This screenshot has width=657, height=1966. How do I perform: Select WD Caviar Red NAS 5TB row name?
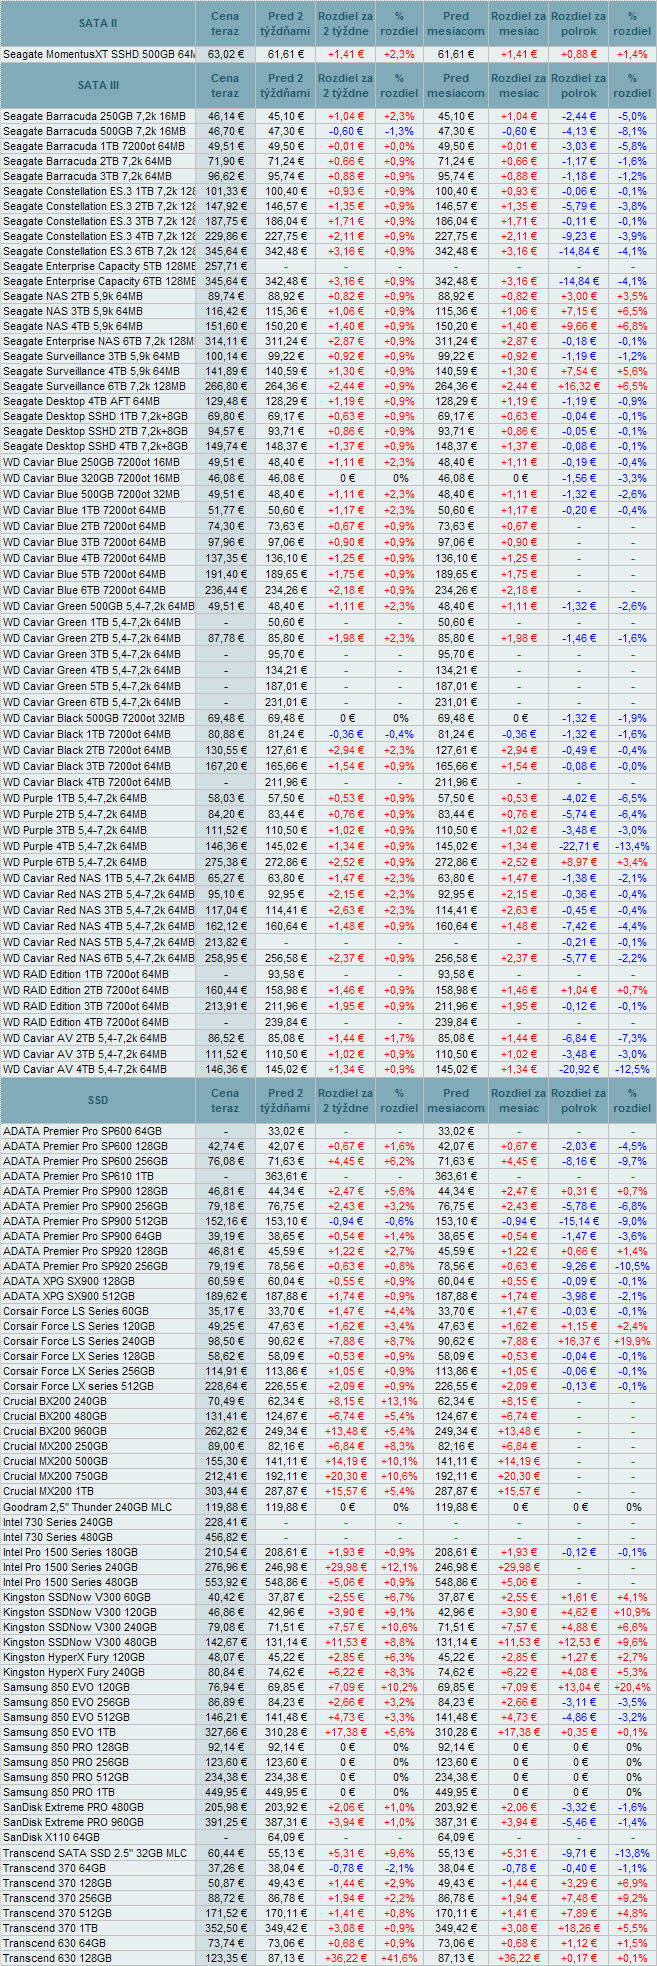point(98,942)
